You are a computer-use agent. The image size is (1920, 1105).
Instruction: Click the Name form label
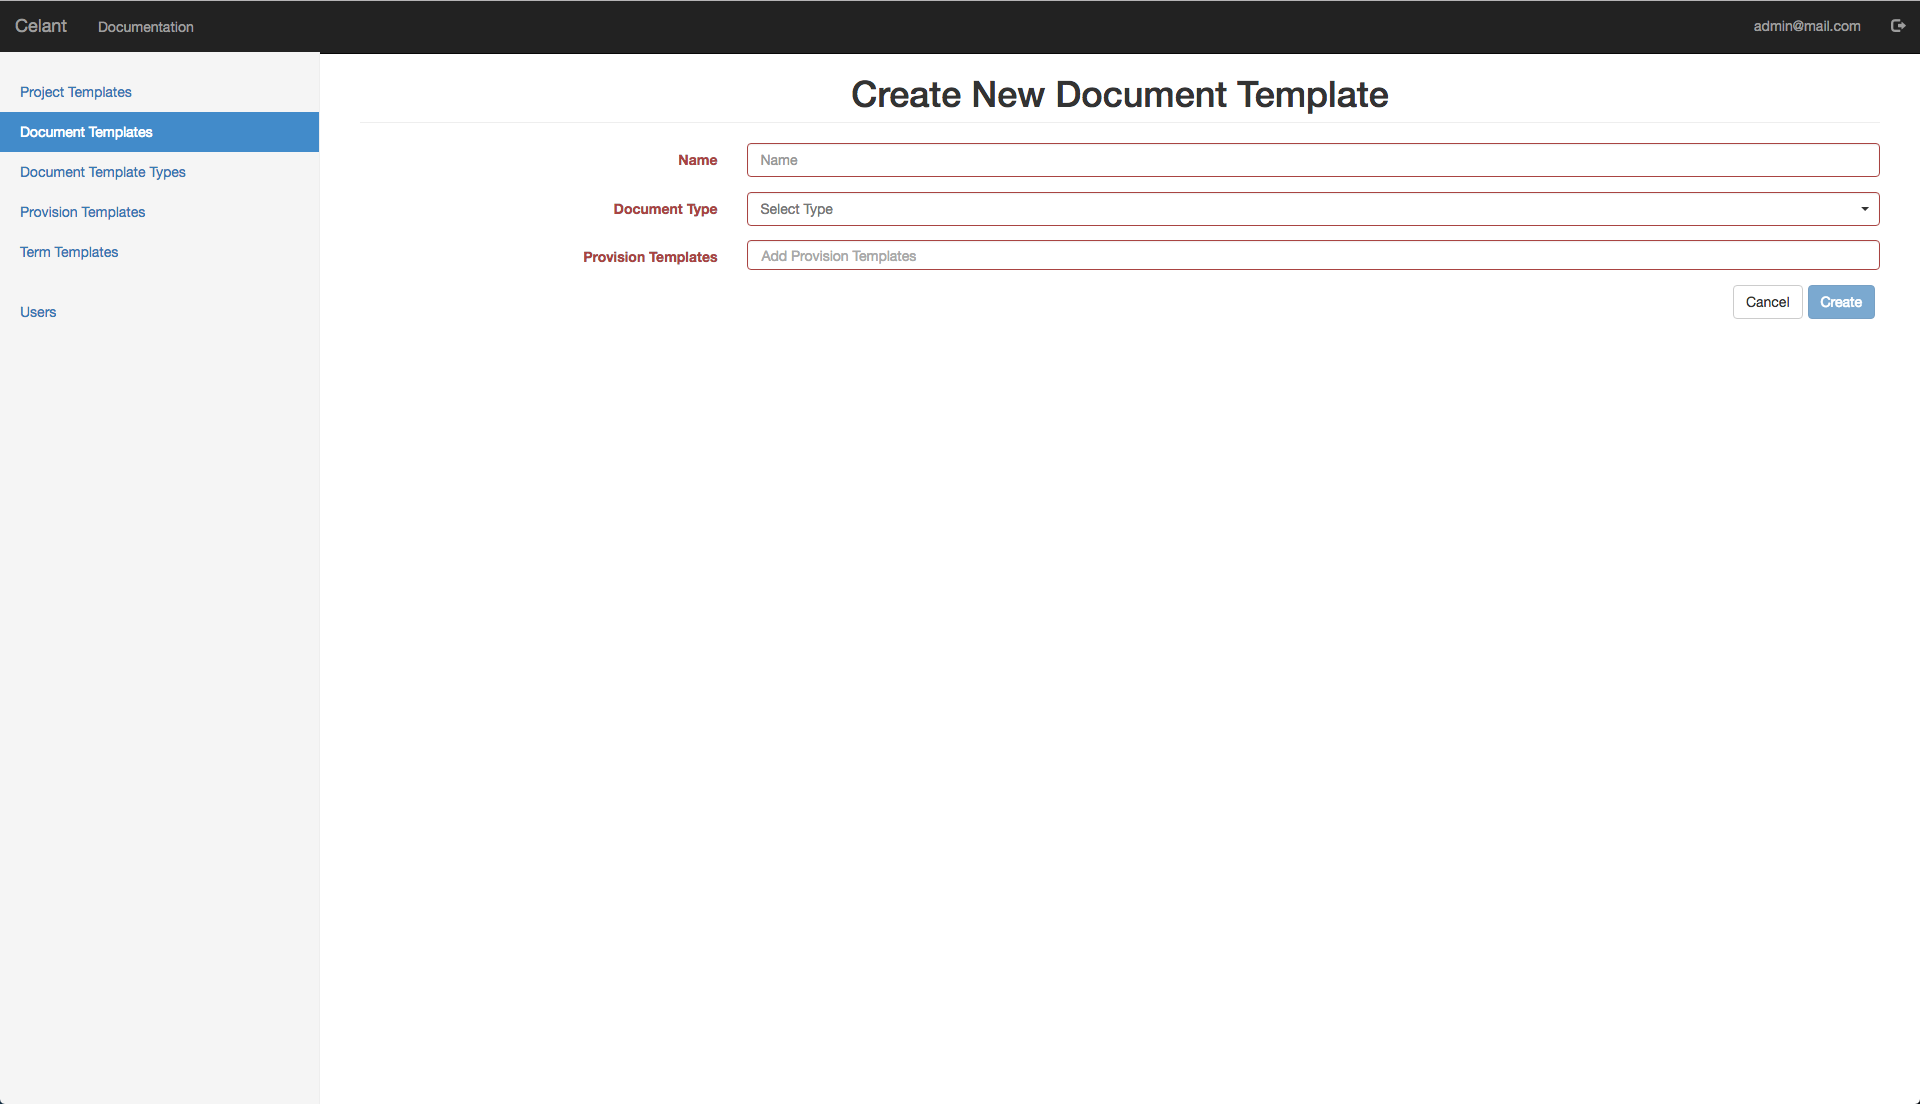point(697,160)
